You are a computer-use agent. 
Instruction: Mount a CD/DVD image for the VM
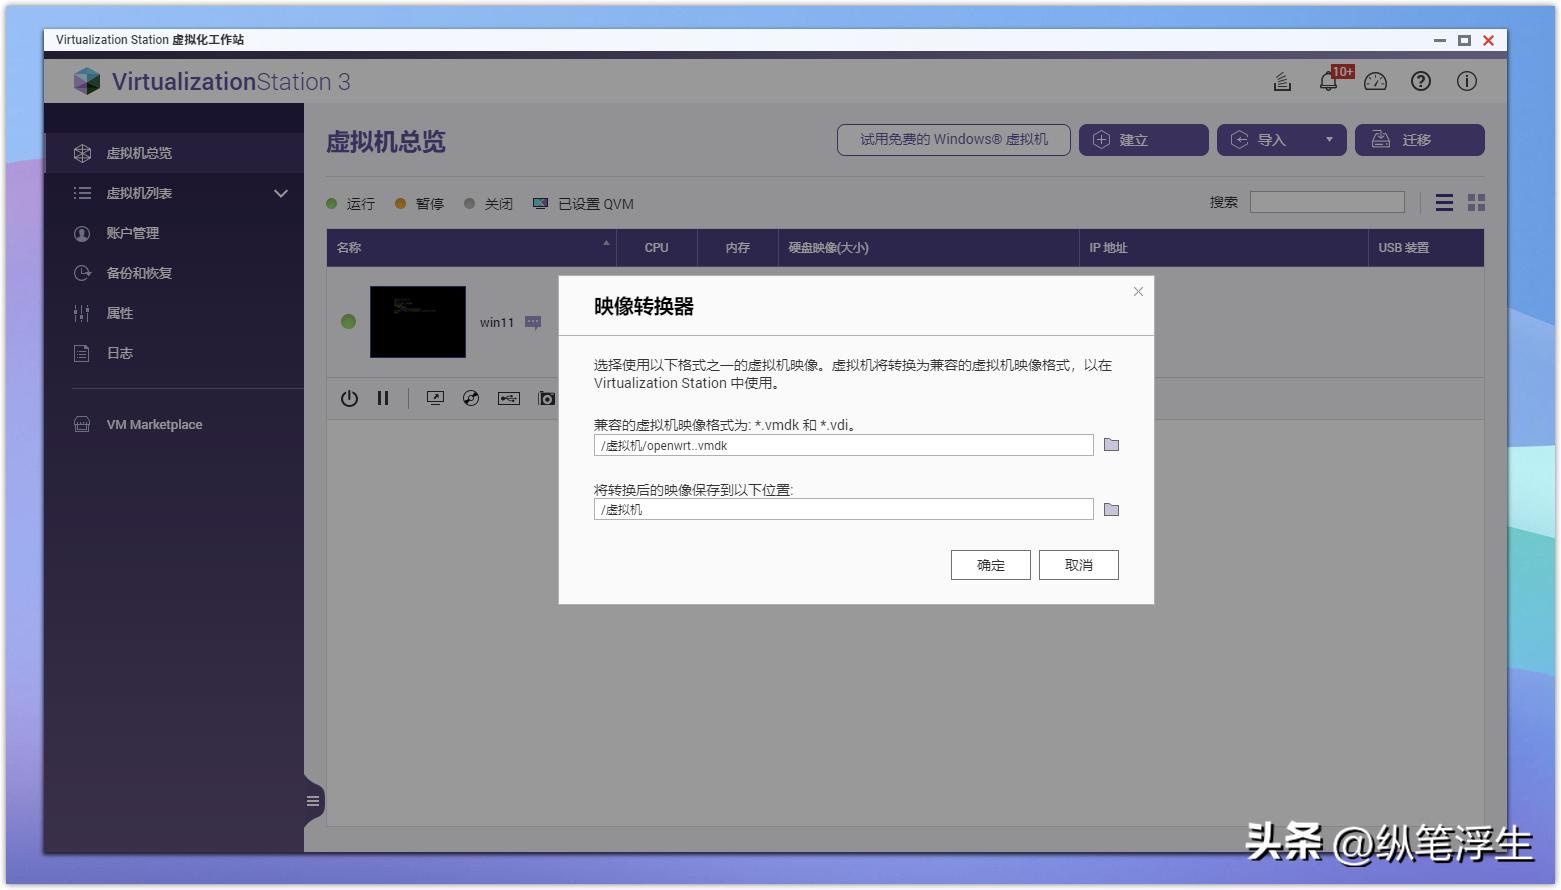(470, 398)
